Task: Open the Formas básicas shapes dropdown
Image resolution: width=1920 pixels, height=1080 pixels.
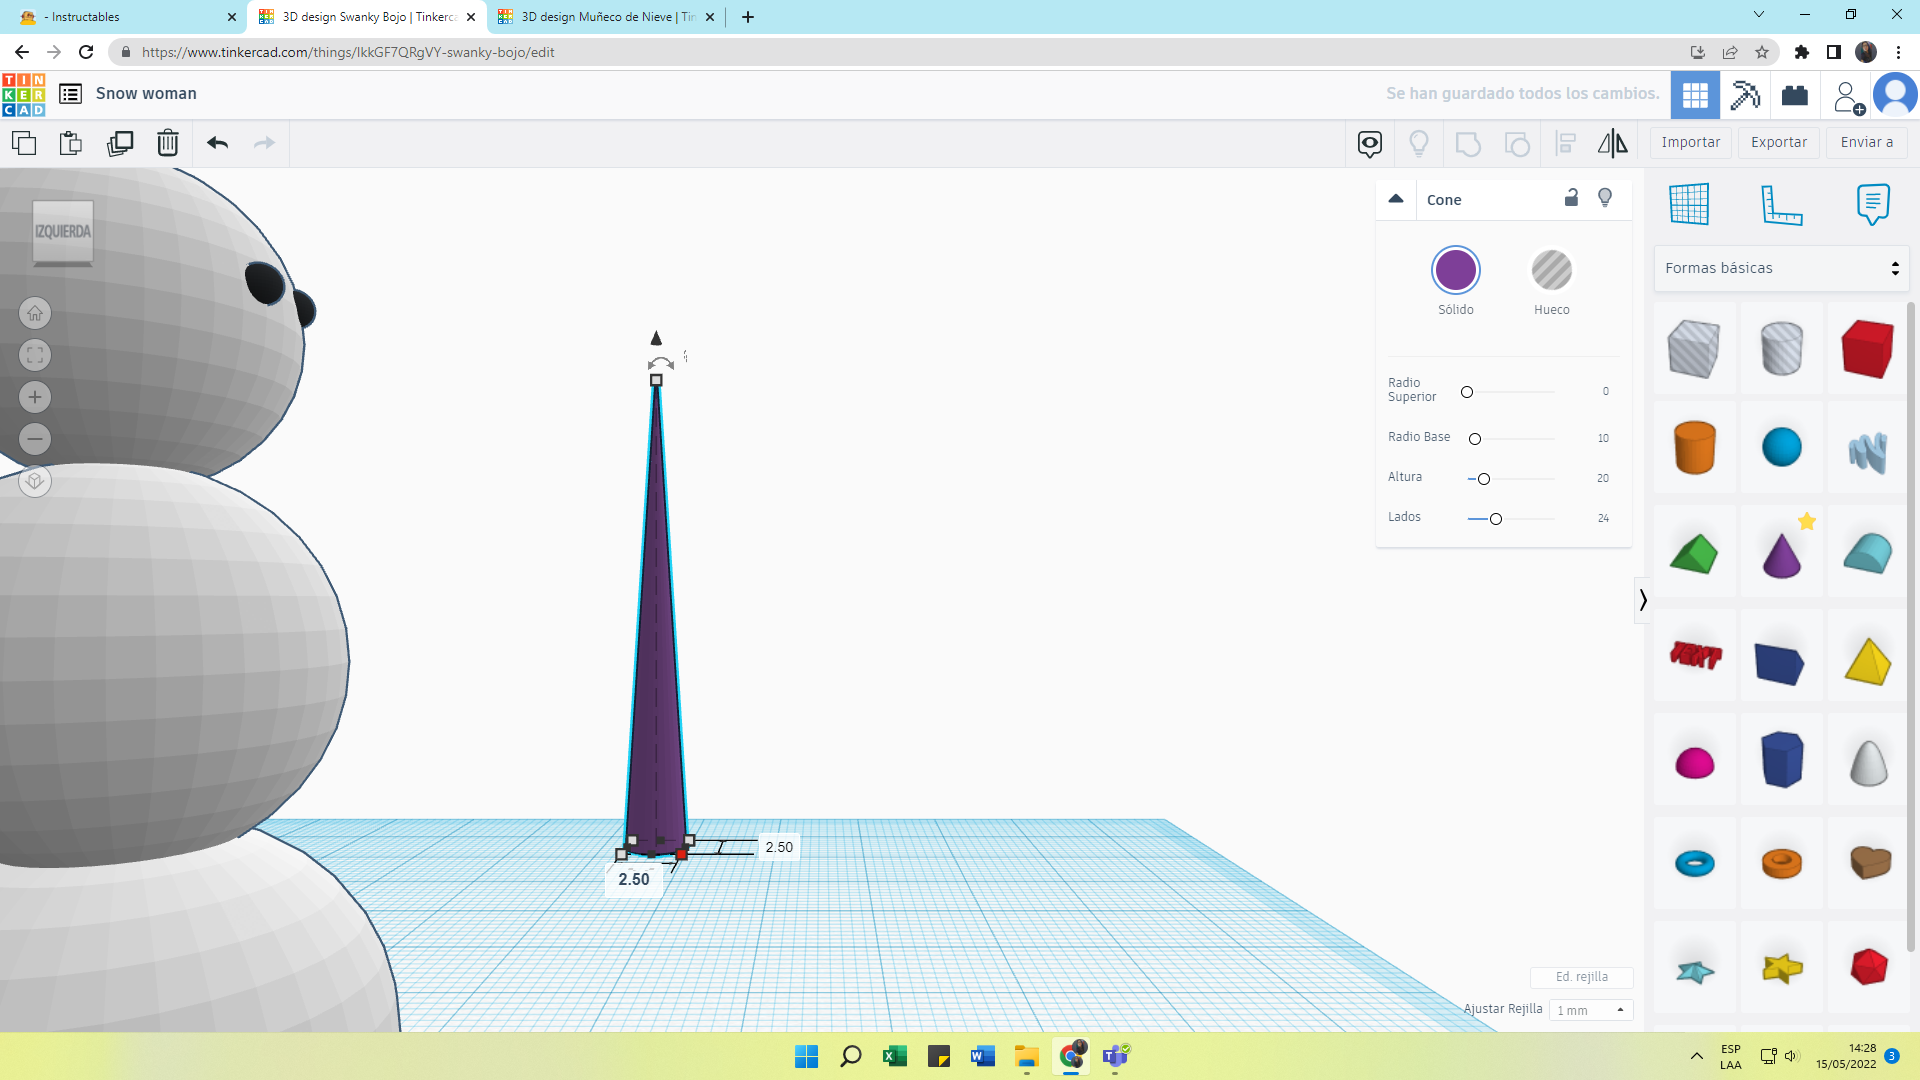Action: [1781, 268]
